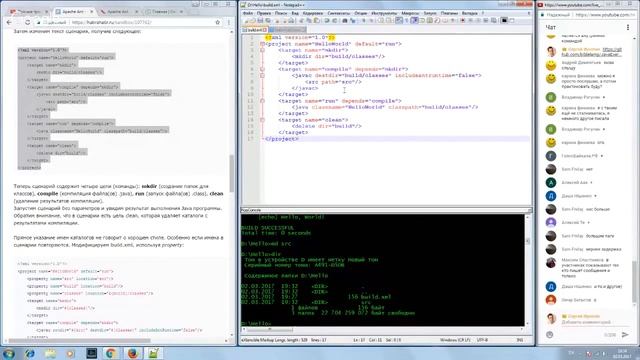Click the YouTube chat vertical scrollbar
640x360 pixels.
pos(634,282)
